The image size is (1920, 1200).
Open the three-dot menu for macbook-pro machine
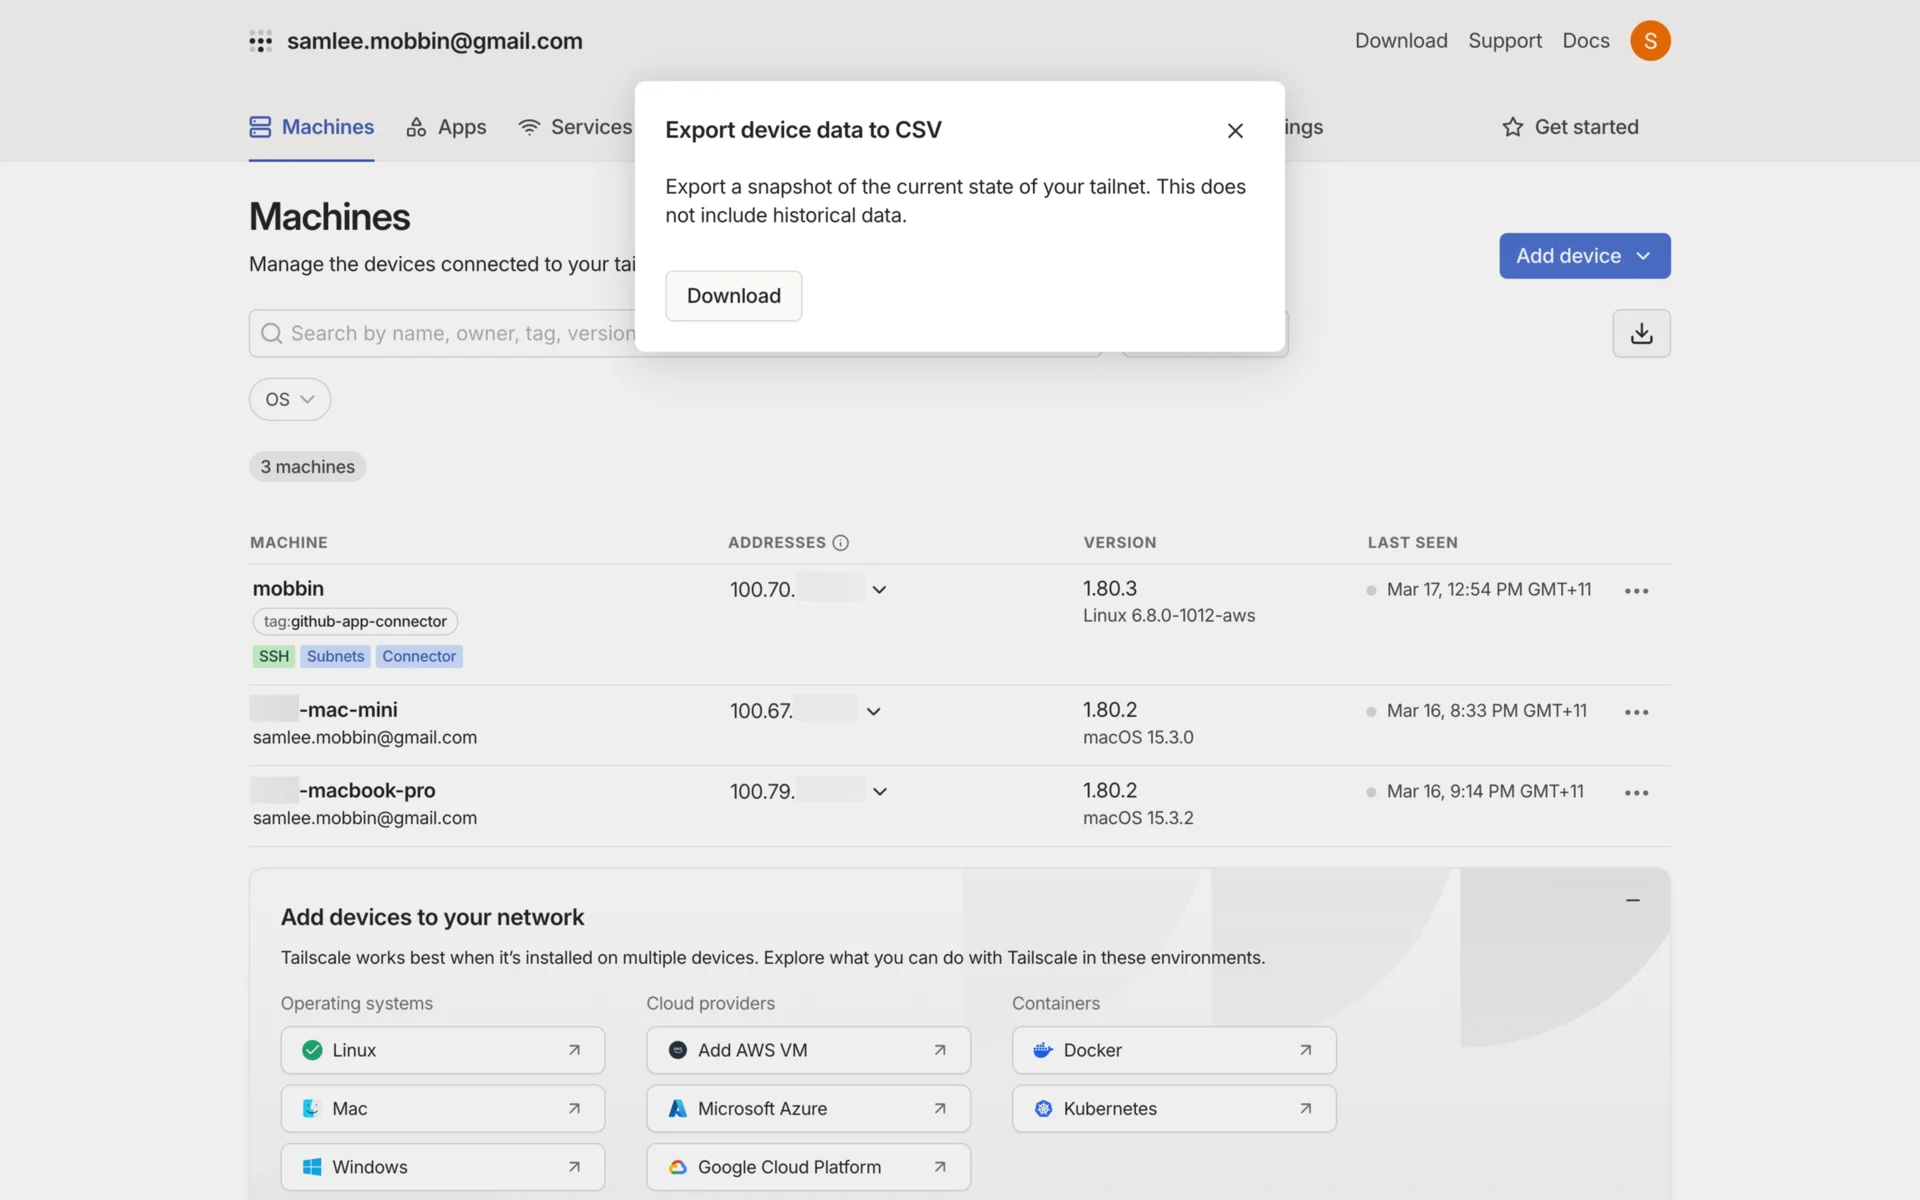pos(1636,793)
